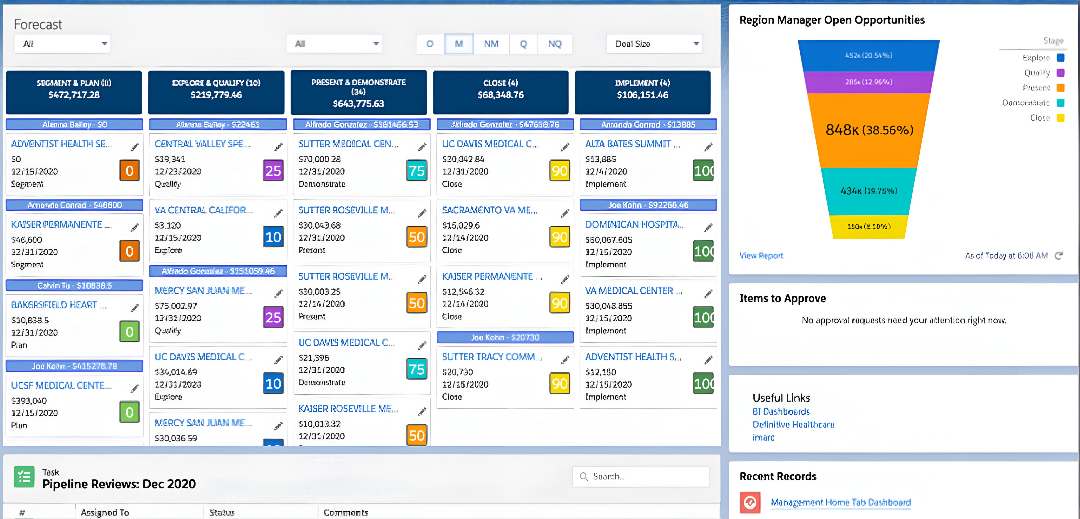
Task: Click the Pipeline Reviews task icon
Action: click(24, 477)
